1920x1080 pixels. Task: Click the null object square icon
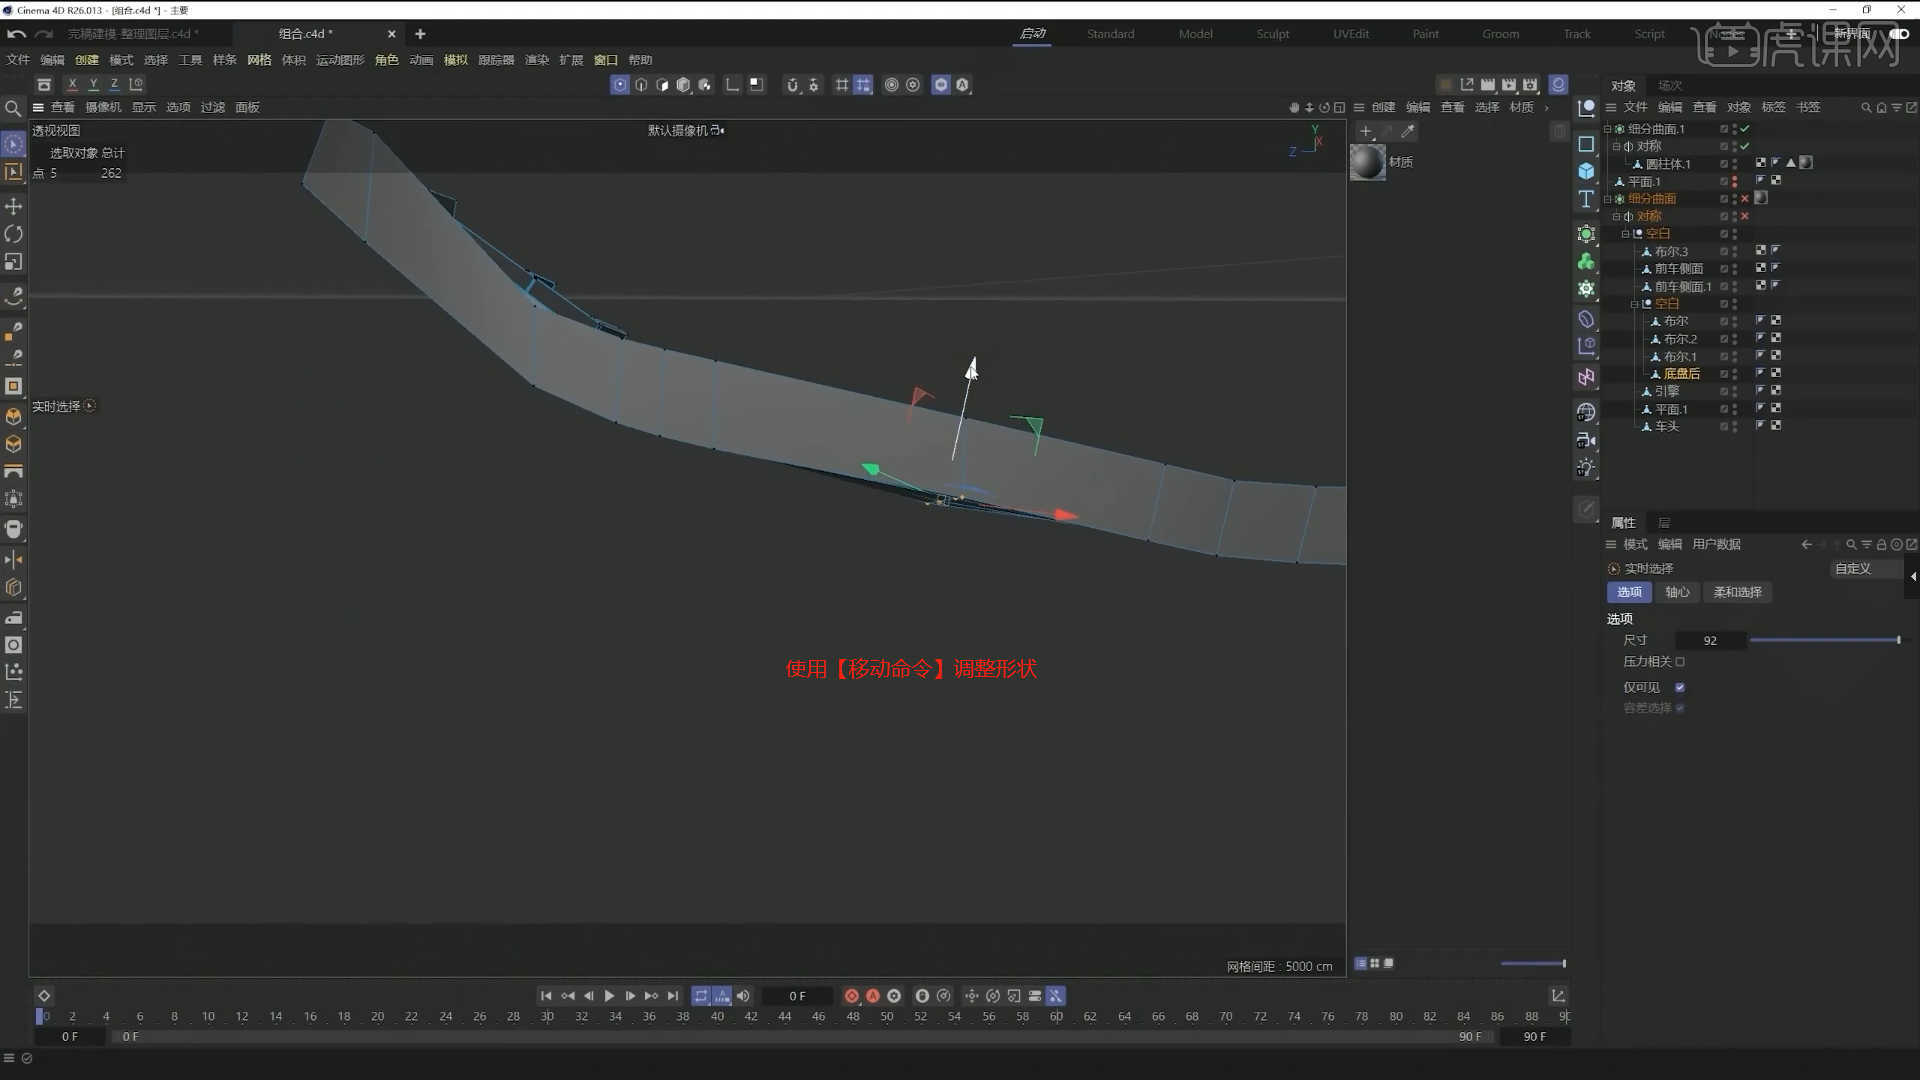tap(1586, 144)
